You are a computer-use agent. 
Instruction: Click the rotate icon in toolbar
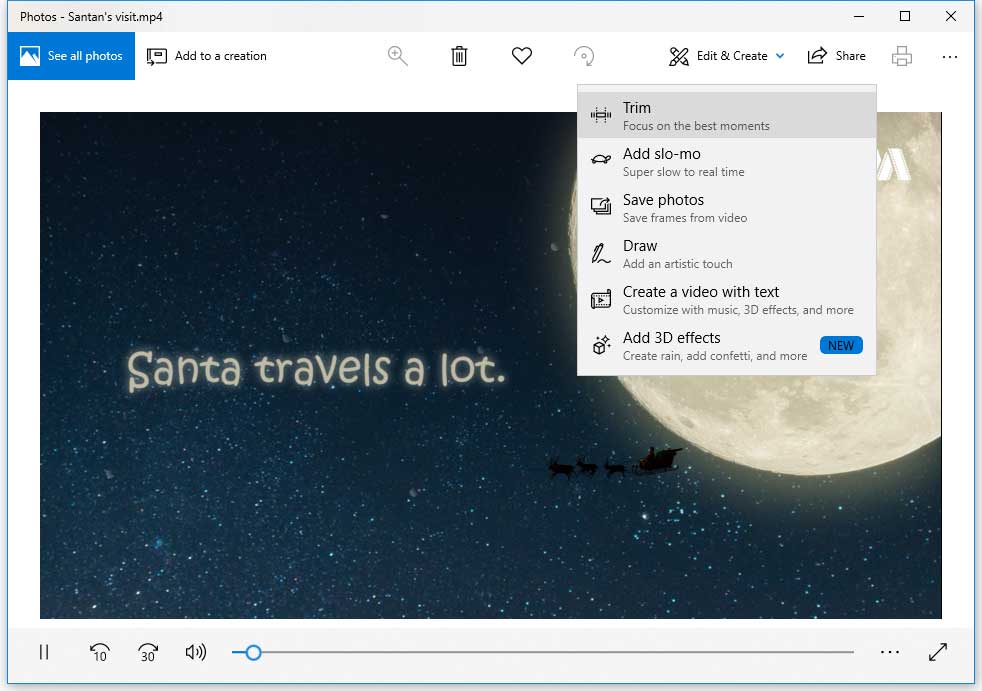(x=584, y=56)
